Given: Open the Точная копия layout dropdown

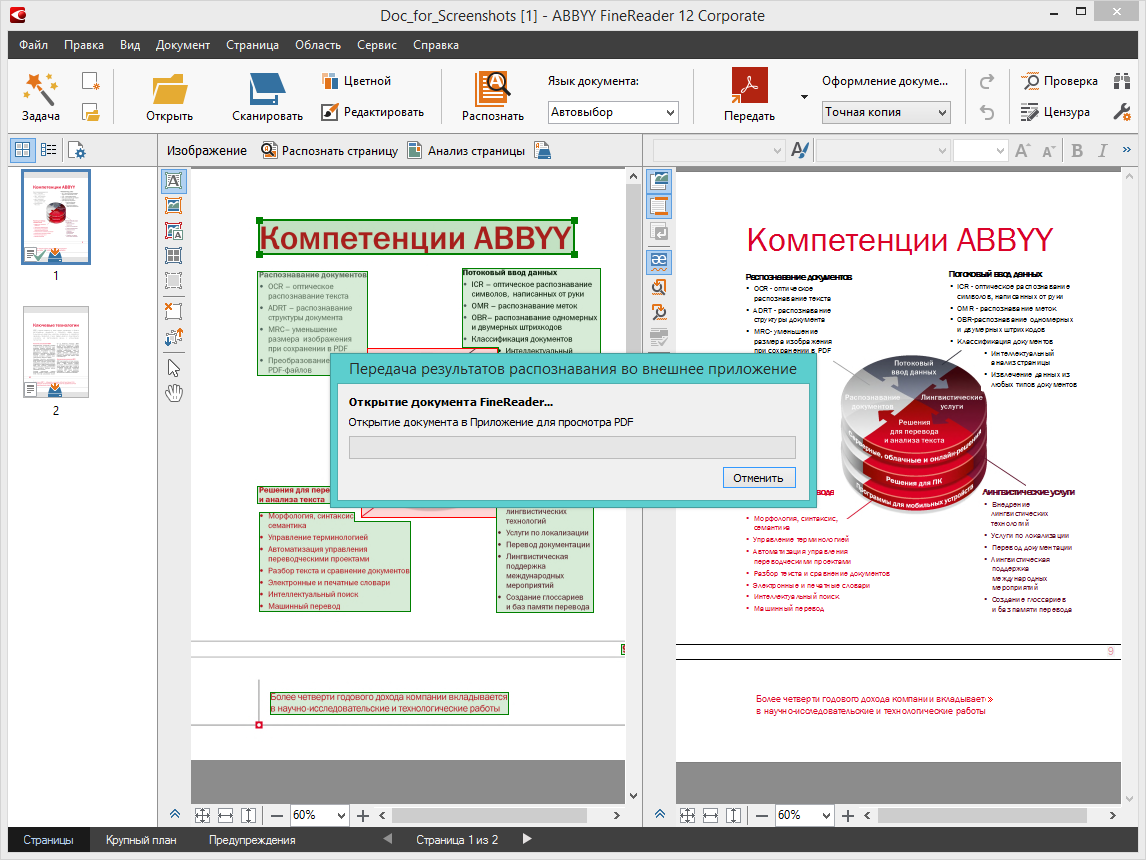Looking at the screenshot, I should (x=886, y=113).
